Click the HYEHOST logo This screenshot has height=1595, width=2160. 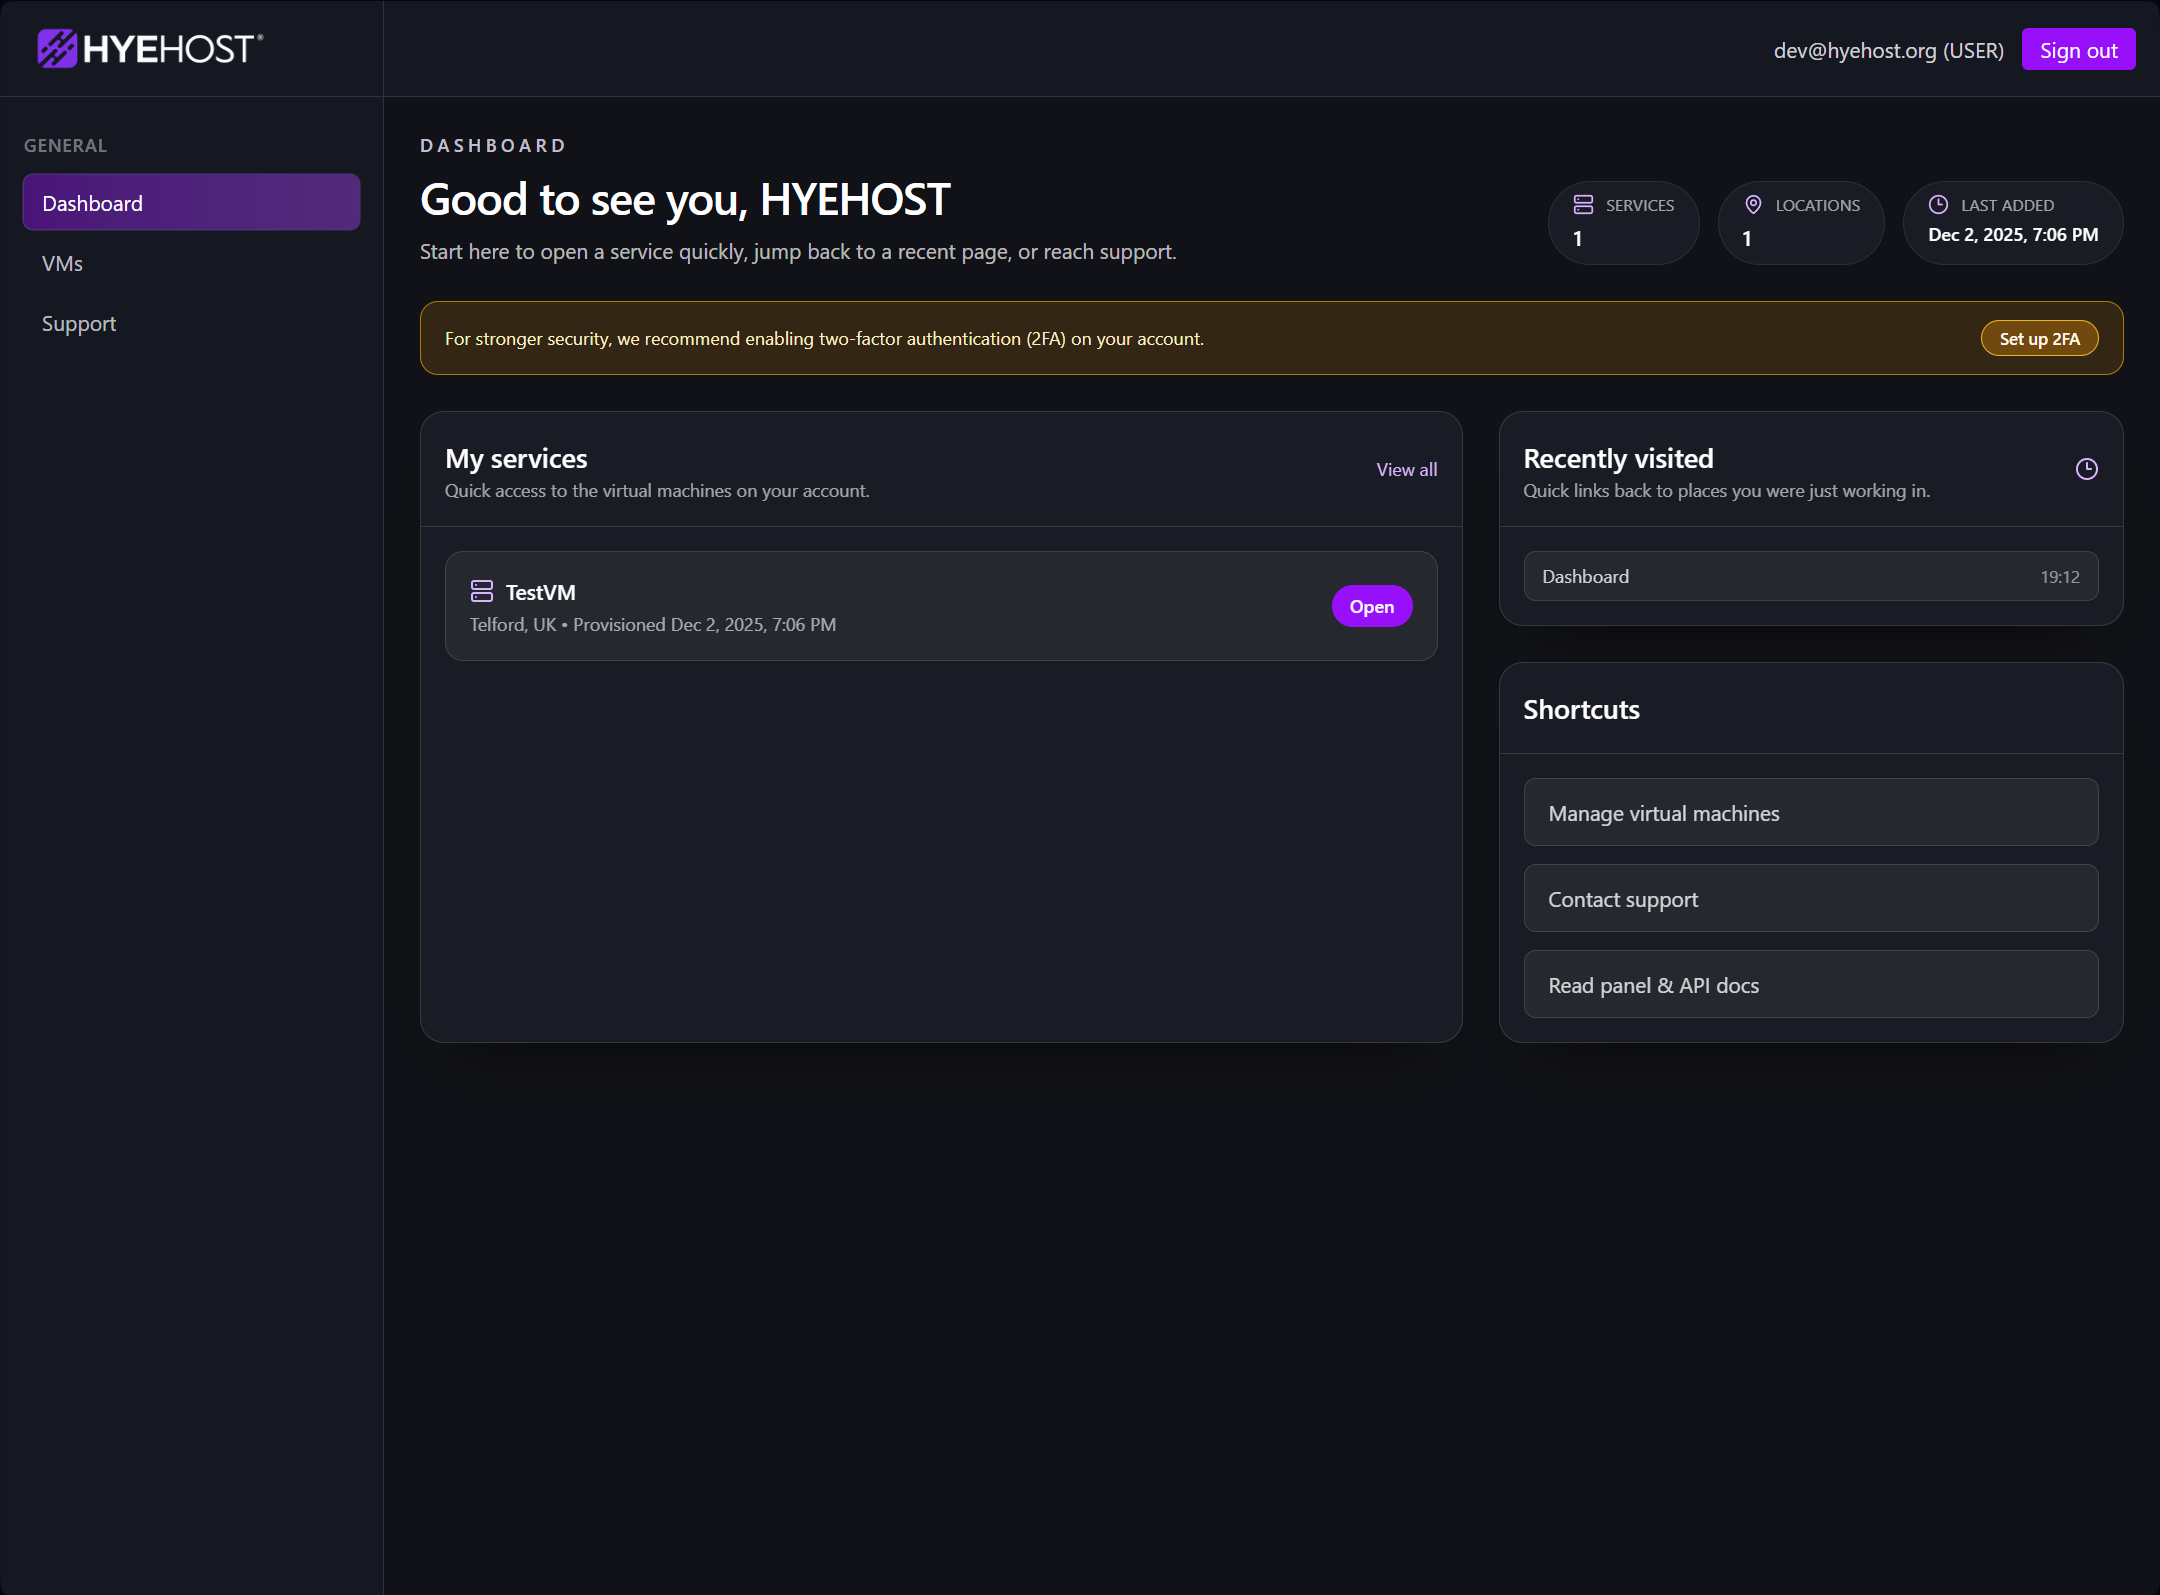(x=148, y=47)
